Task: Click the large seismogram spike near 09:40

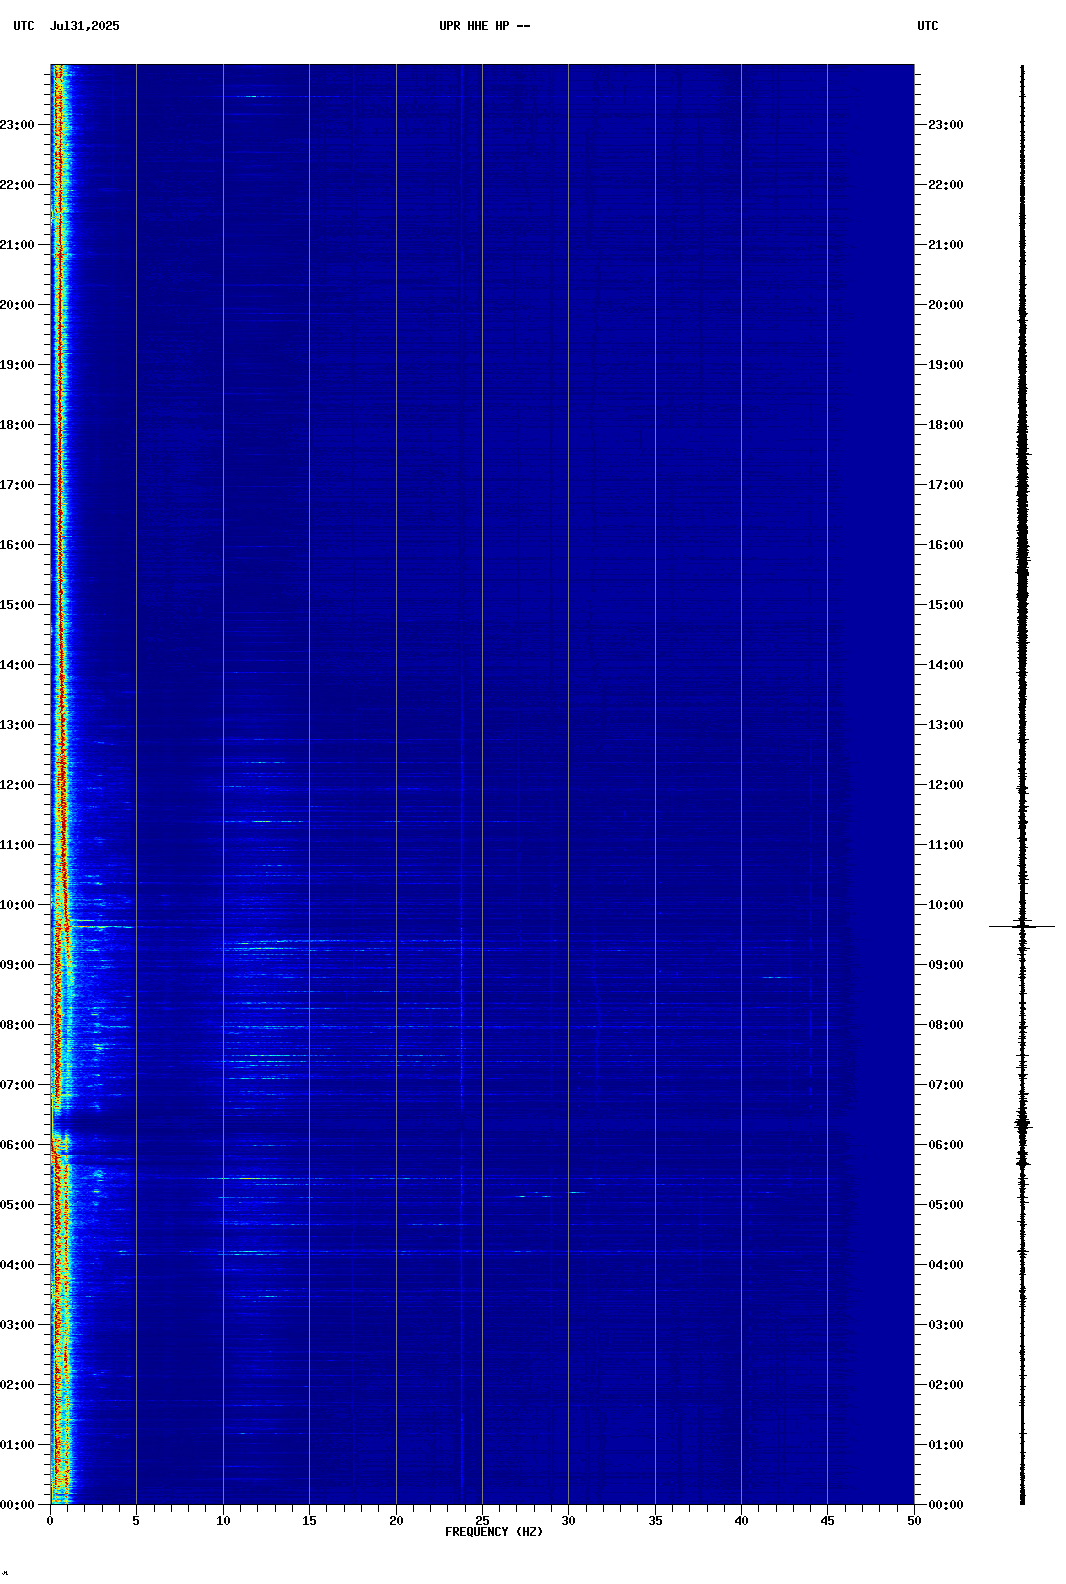Action: (1022, 926)
